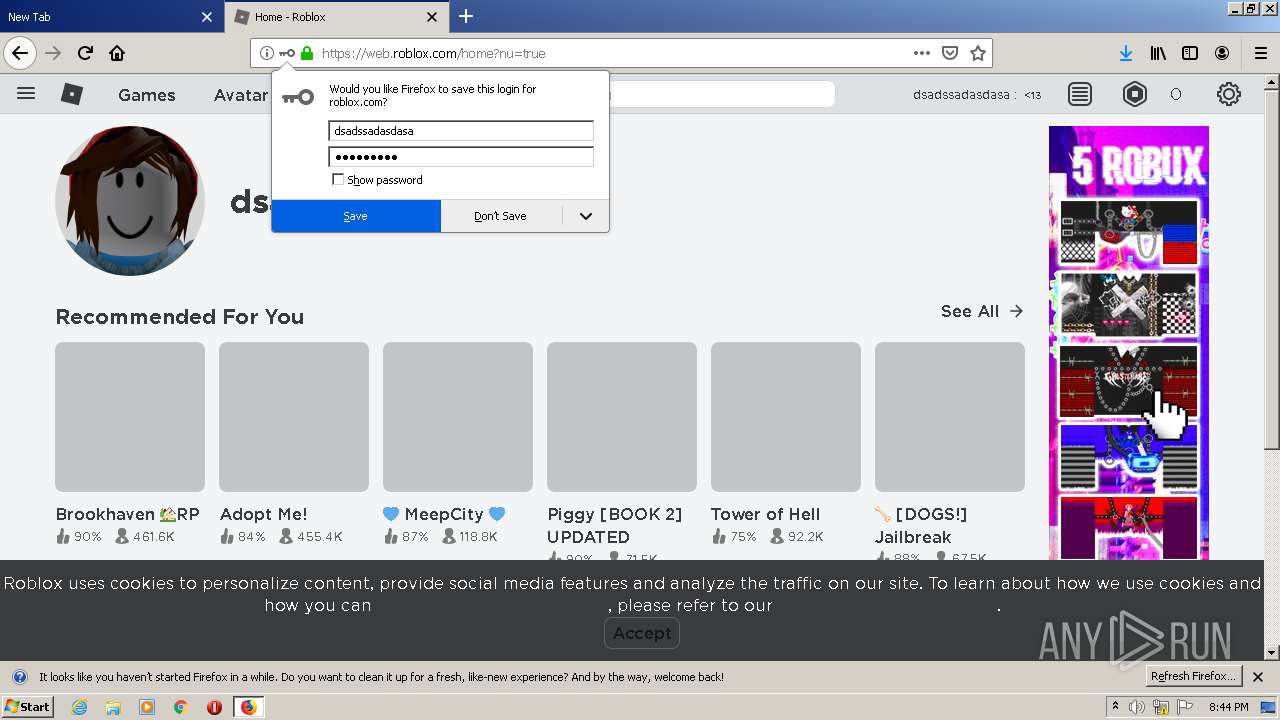Save page to Pocket icon
This screenshot has width=1280, height=720.
click(x=950, y=53)
